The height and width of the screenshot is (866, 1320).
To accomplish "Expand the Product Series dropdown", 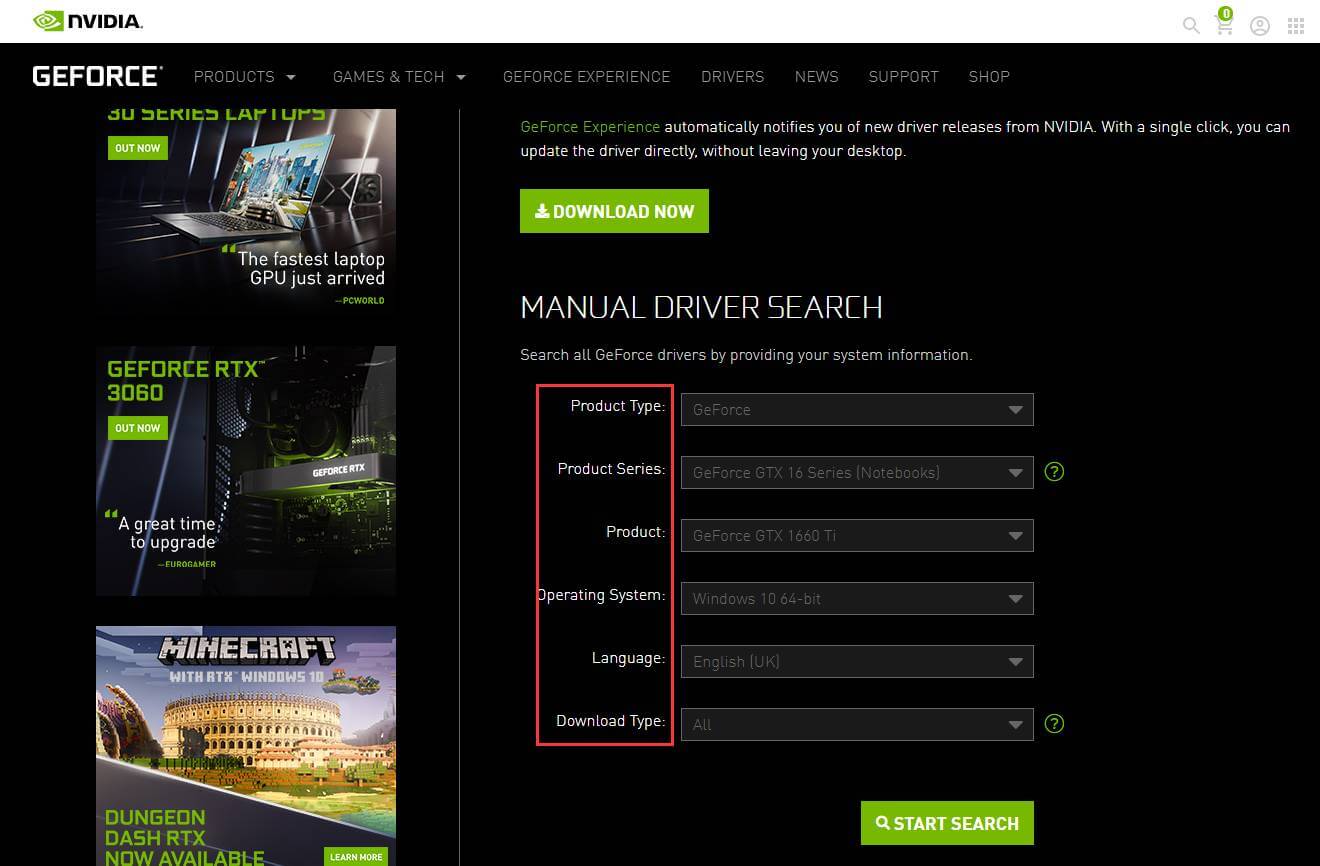I will 857,472.
